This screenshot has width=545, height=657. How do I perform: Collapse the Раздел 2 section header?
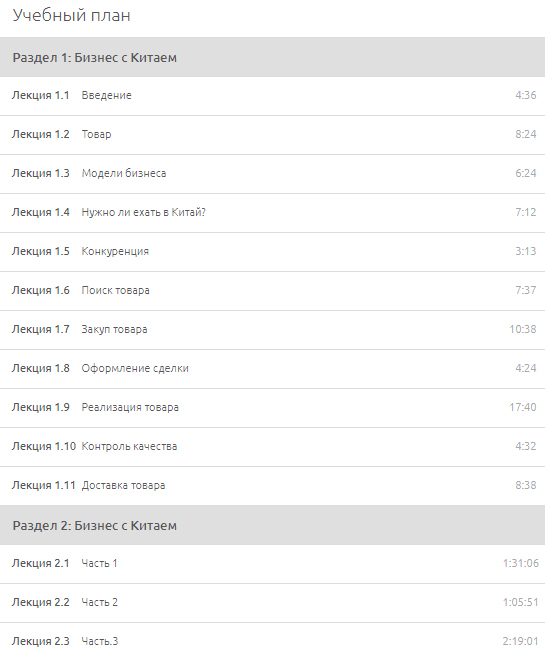coord(272,525)
